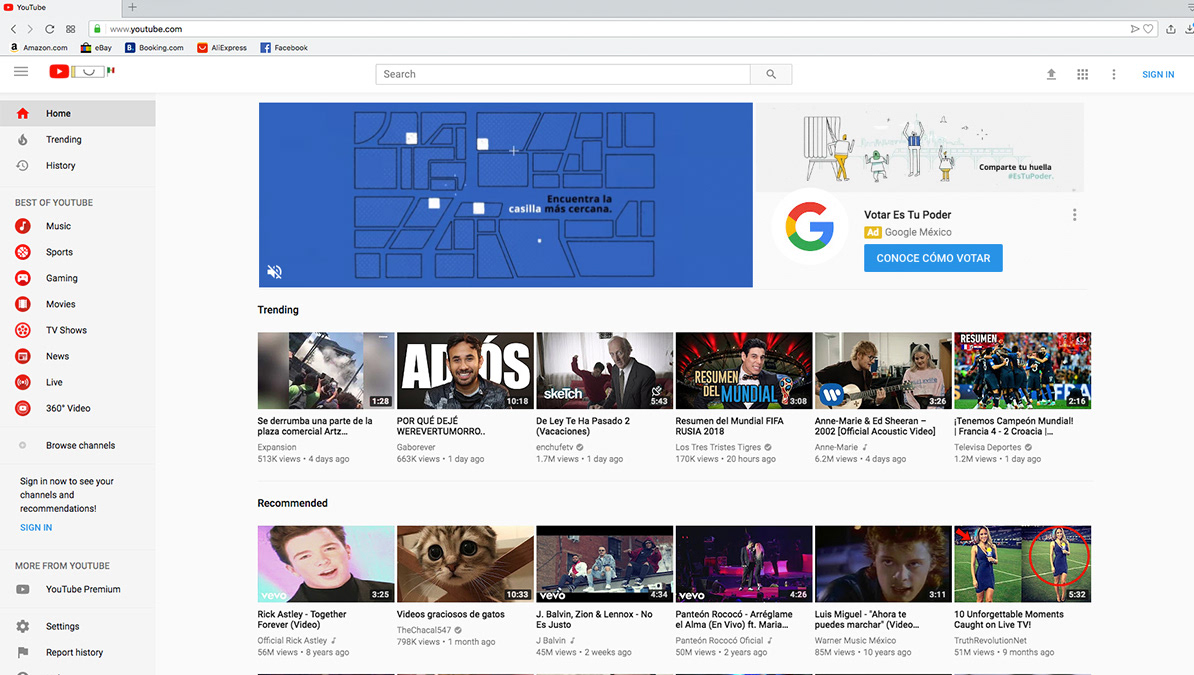
Task: Click the share icon in browser toolbar
Action: (x=1170, y=29)
